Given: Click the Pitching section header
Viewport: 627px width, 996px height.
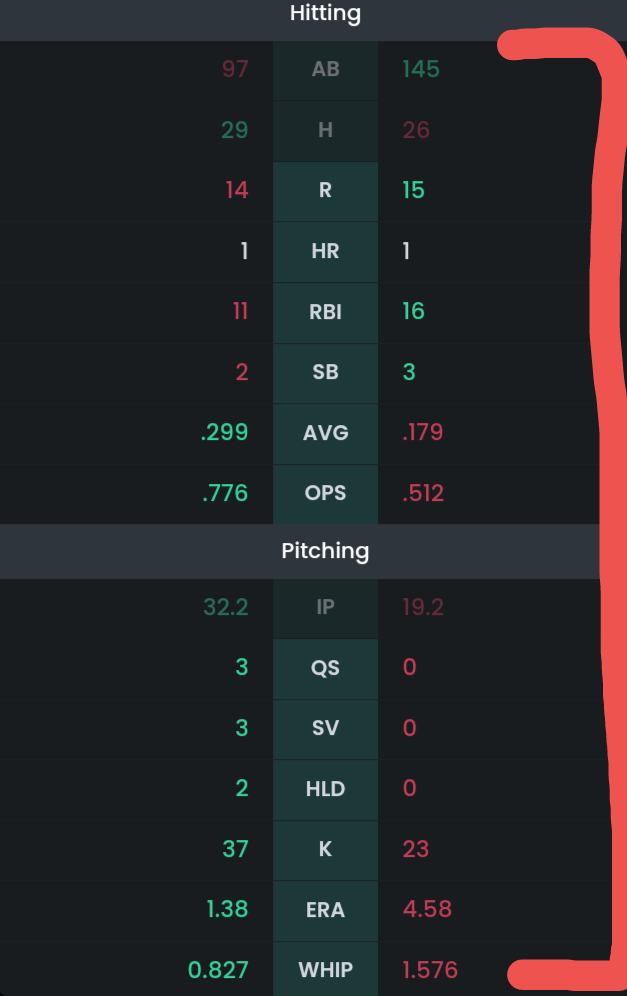Looking at the screenshot, I should coord(325,551).
